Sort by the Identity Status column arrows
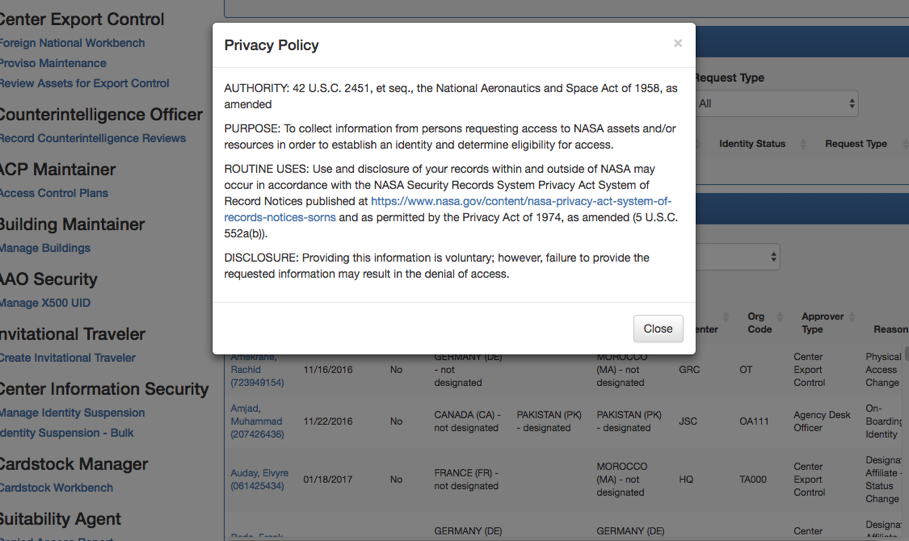The width and height of the screenshot is (909, 541). coord(803,144)
